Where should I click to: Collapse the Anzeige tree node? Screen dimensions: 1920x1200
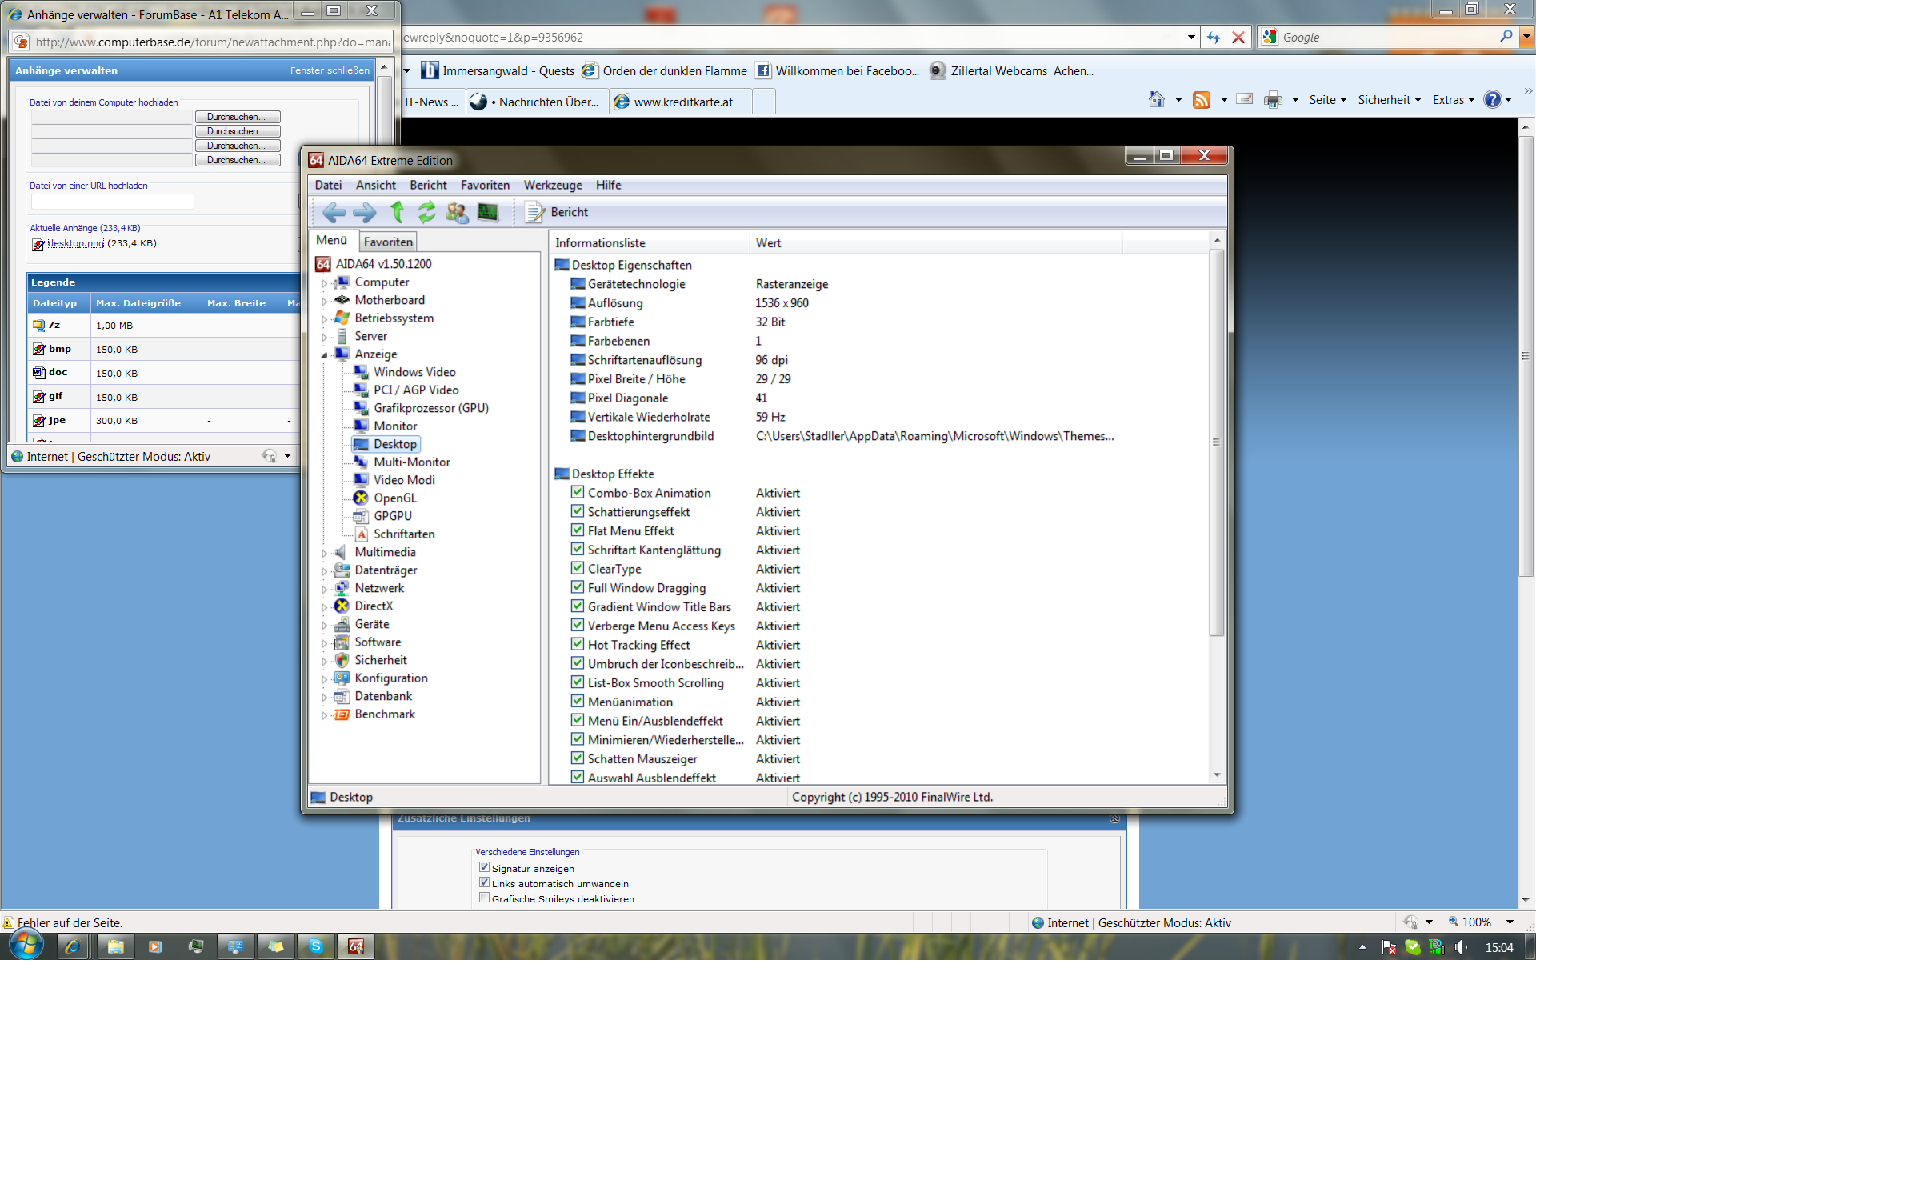pos(324,355)
